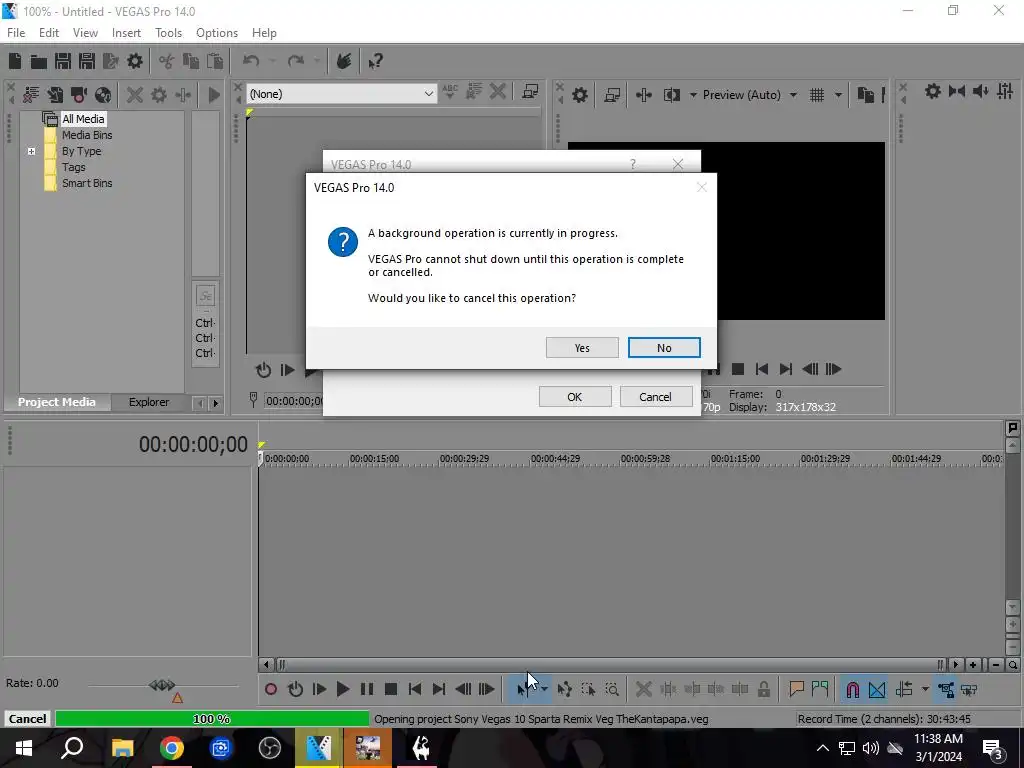
Task: Open the Options menu
Action: pyautogui.click(x=217, y=33)
